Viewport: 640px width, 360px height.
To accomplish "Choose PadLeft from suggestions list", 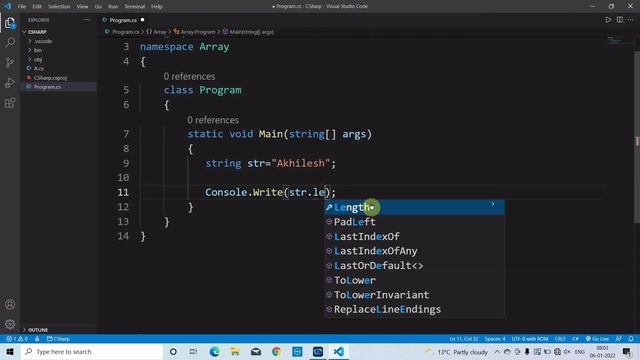I will 414,222.
